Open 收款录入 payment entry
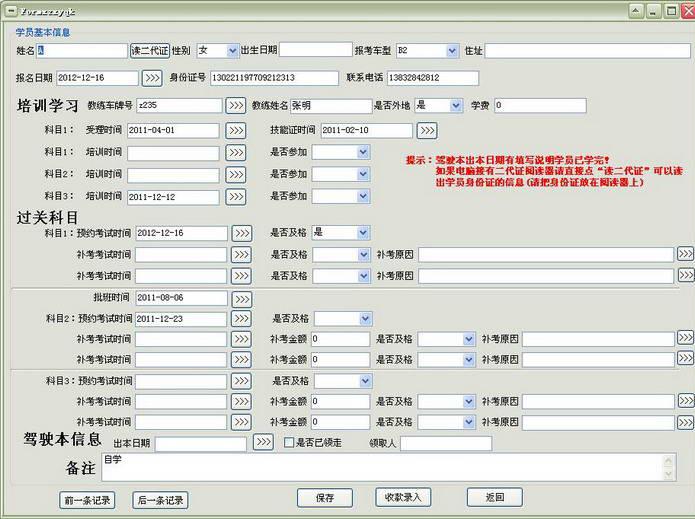The image size is (695, 519). point(403,497)
